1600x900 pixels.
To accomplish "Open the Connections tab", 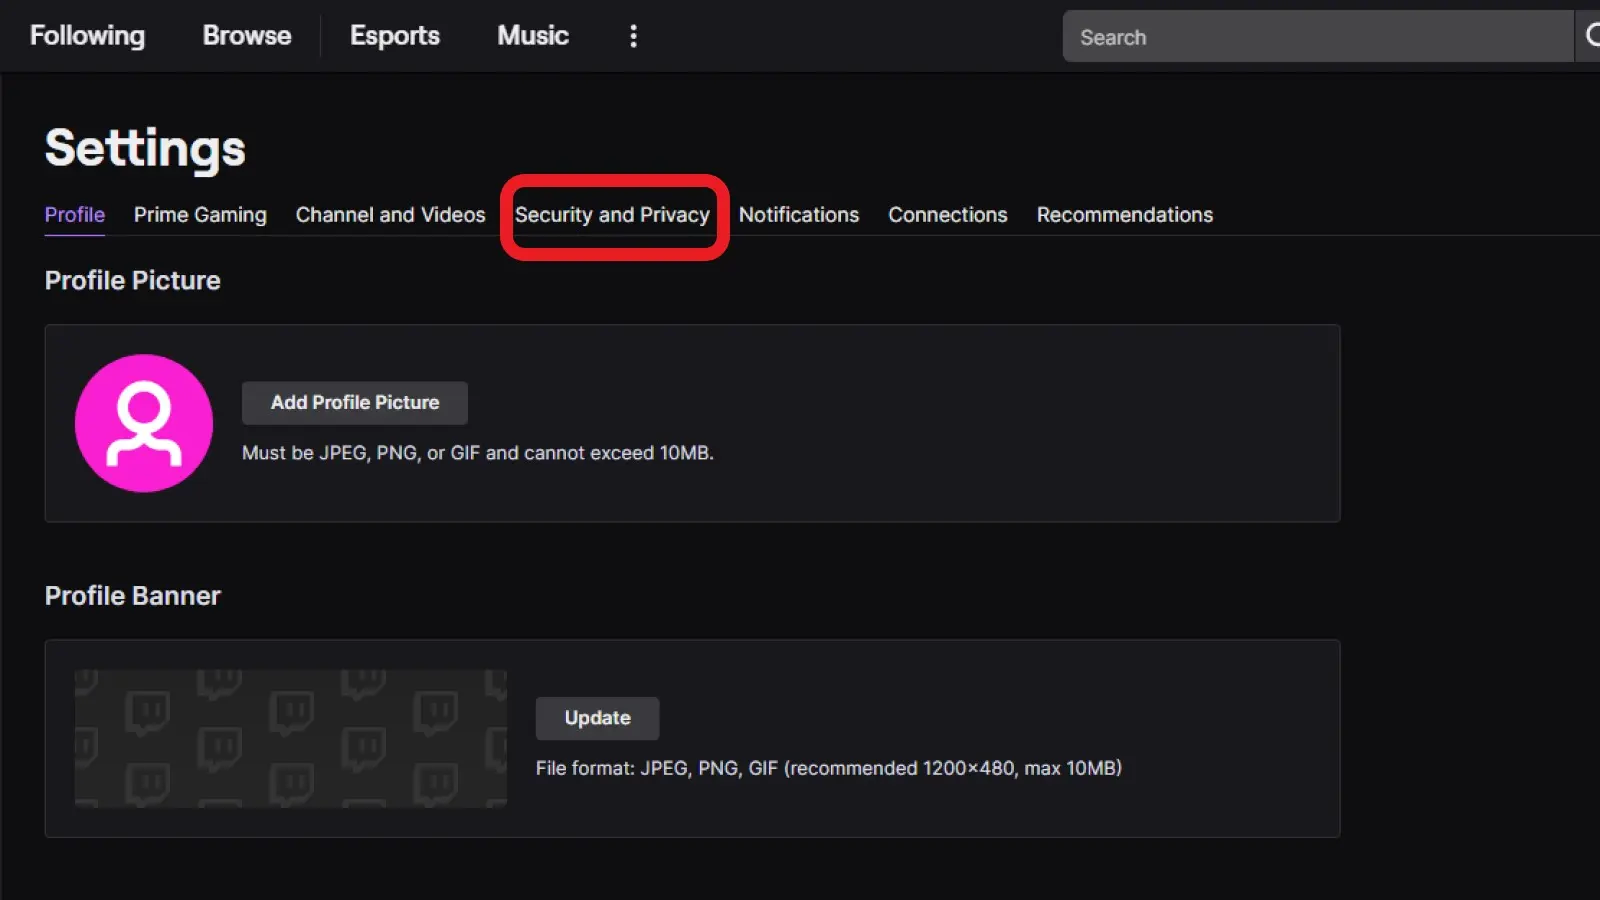I will [x=948, y=215].
